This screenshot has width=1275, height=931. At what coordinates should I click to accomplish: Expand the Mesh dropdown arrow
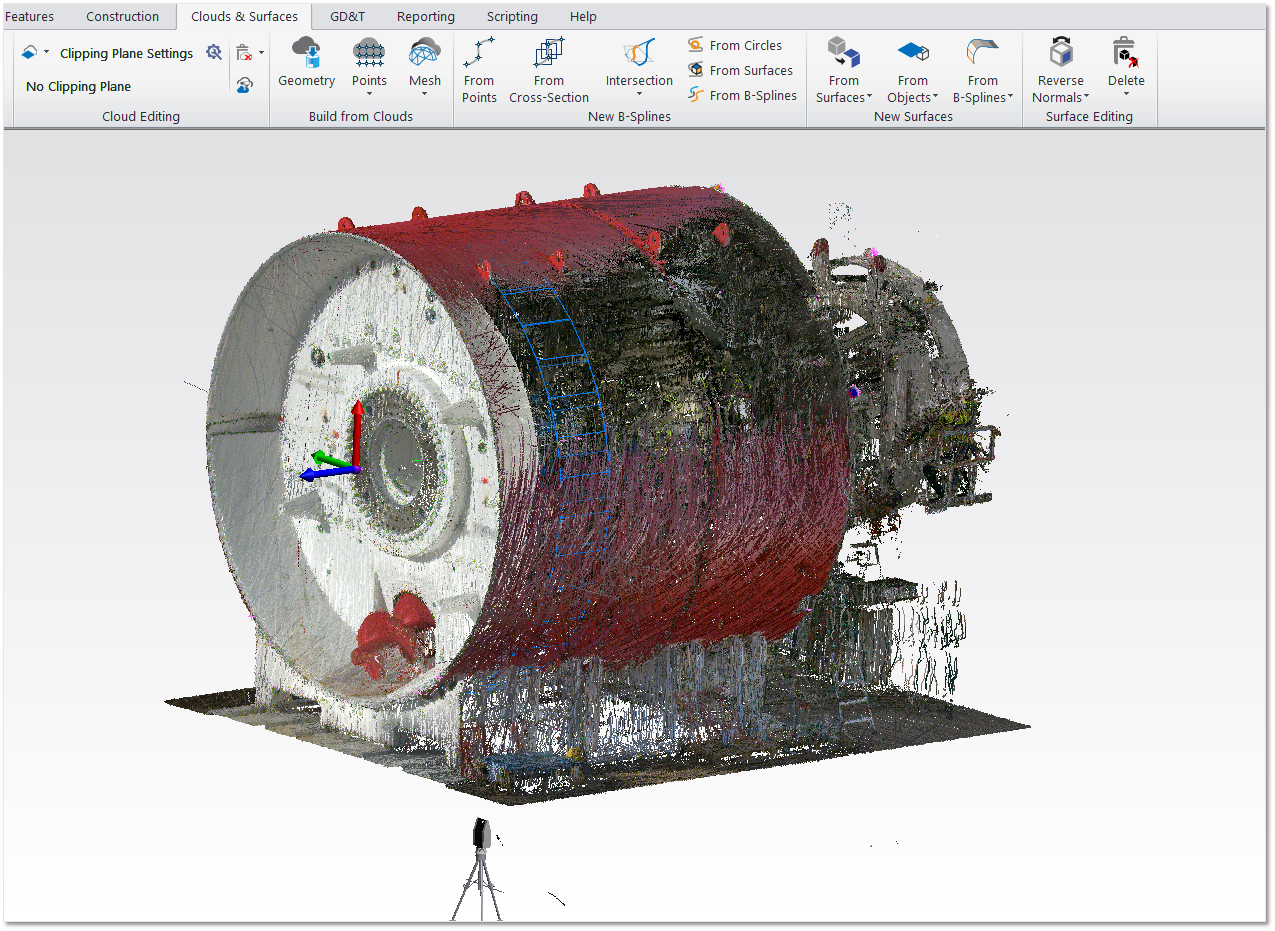pyautogui.click(x=425, y=95)
